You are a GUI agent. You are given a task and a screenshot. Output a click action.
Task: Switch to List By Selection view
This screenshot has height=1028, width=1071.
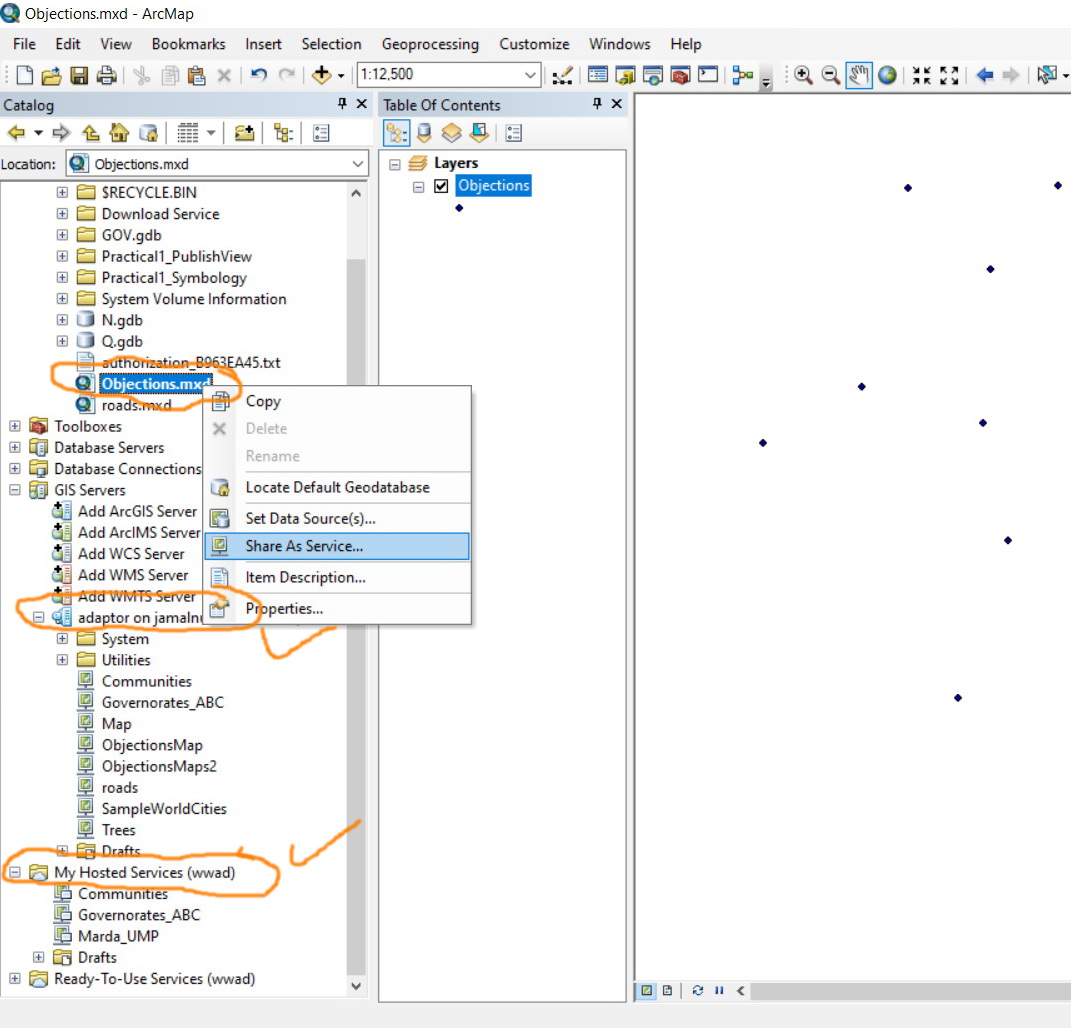coord(479,133)
